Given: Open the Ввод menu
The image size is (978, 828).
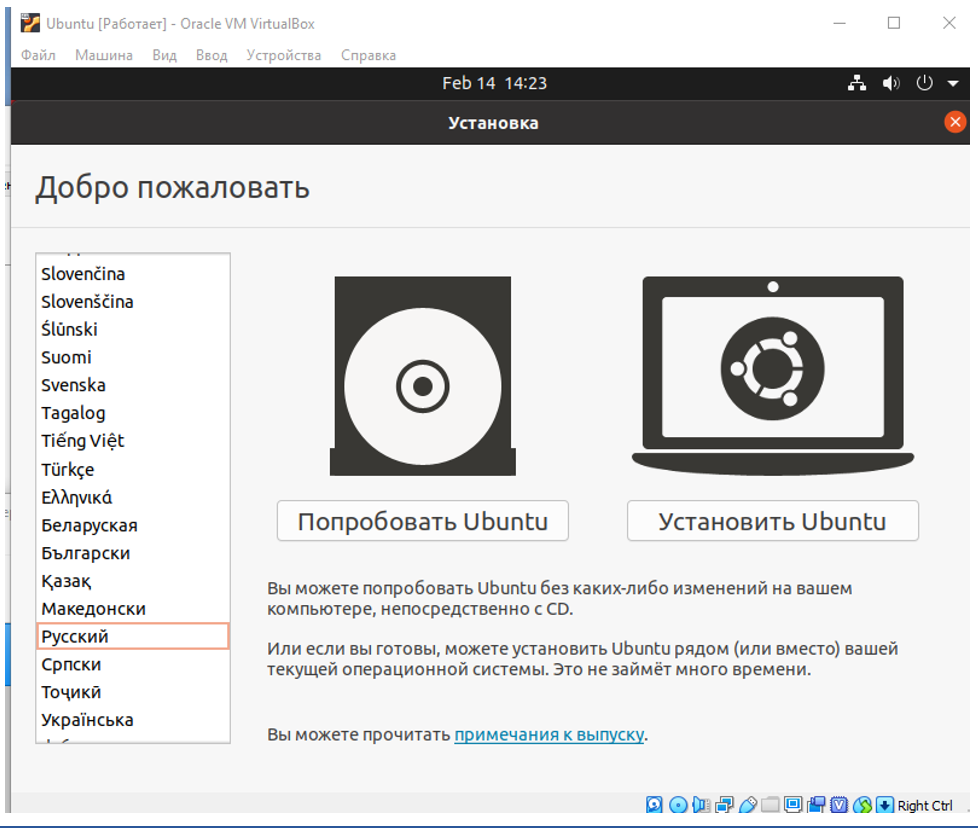Looking at the screenshot, I should click(211, 55).
